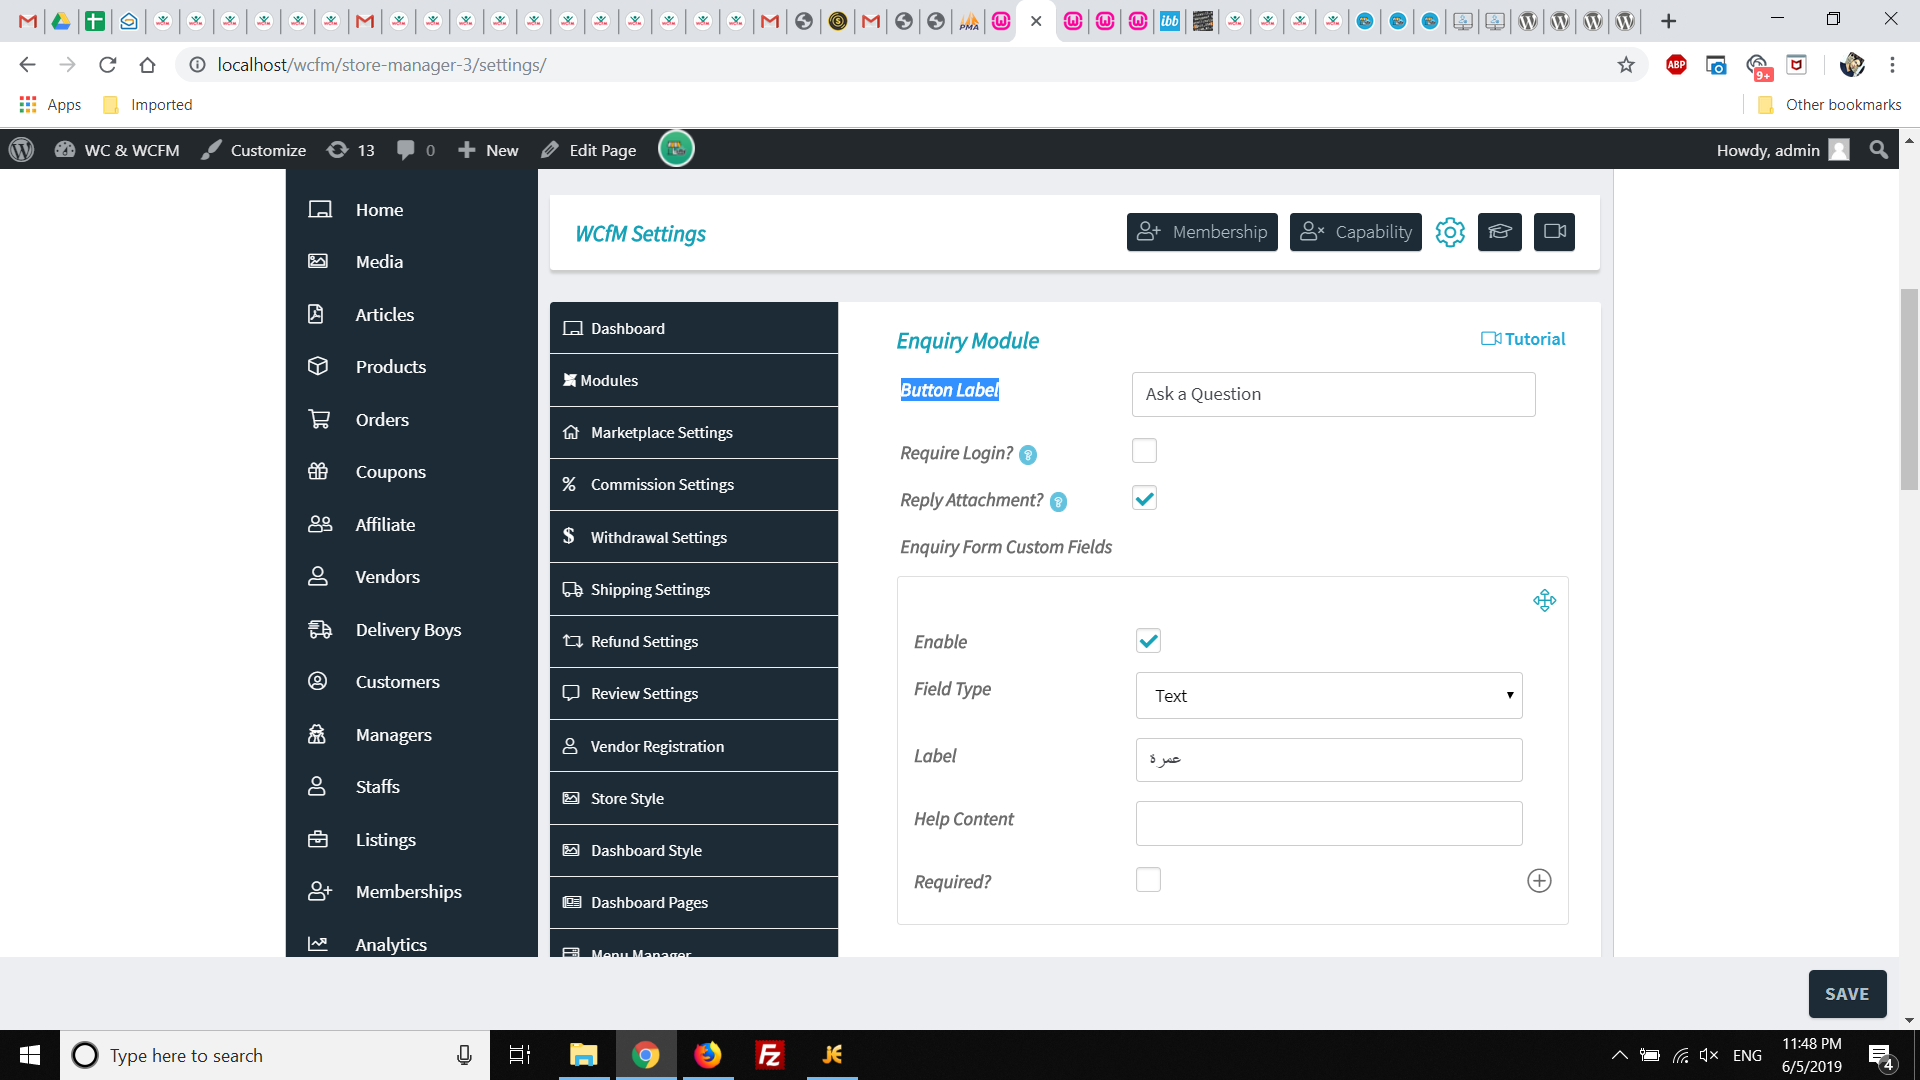
Task: Click the move handle icon of custom field
Action: 1544,600
